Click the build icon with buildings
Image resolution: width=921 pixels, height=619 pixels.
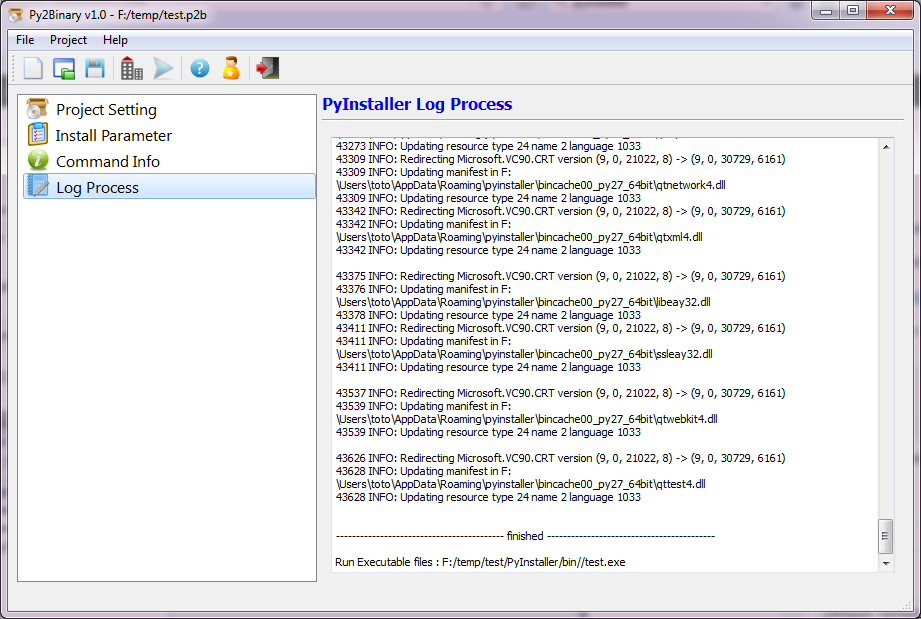click(x=132, y=69)
